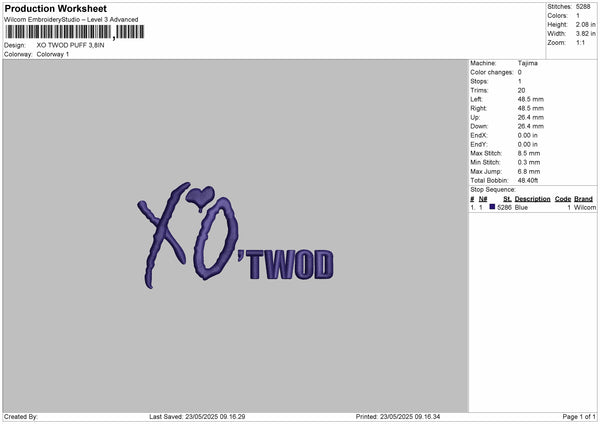Click the 'TWOD' lettering in the preview
This screenshot has width=600, height=424.
coord(292,264)
